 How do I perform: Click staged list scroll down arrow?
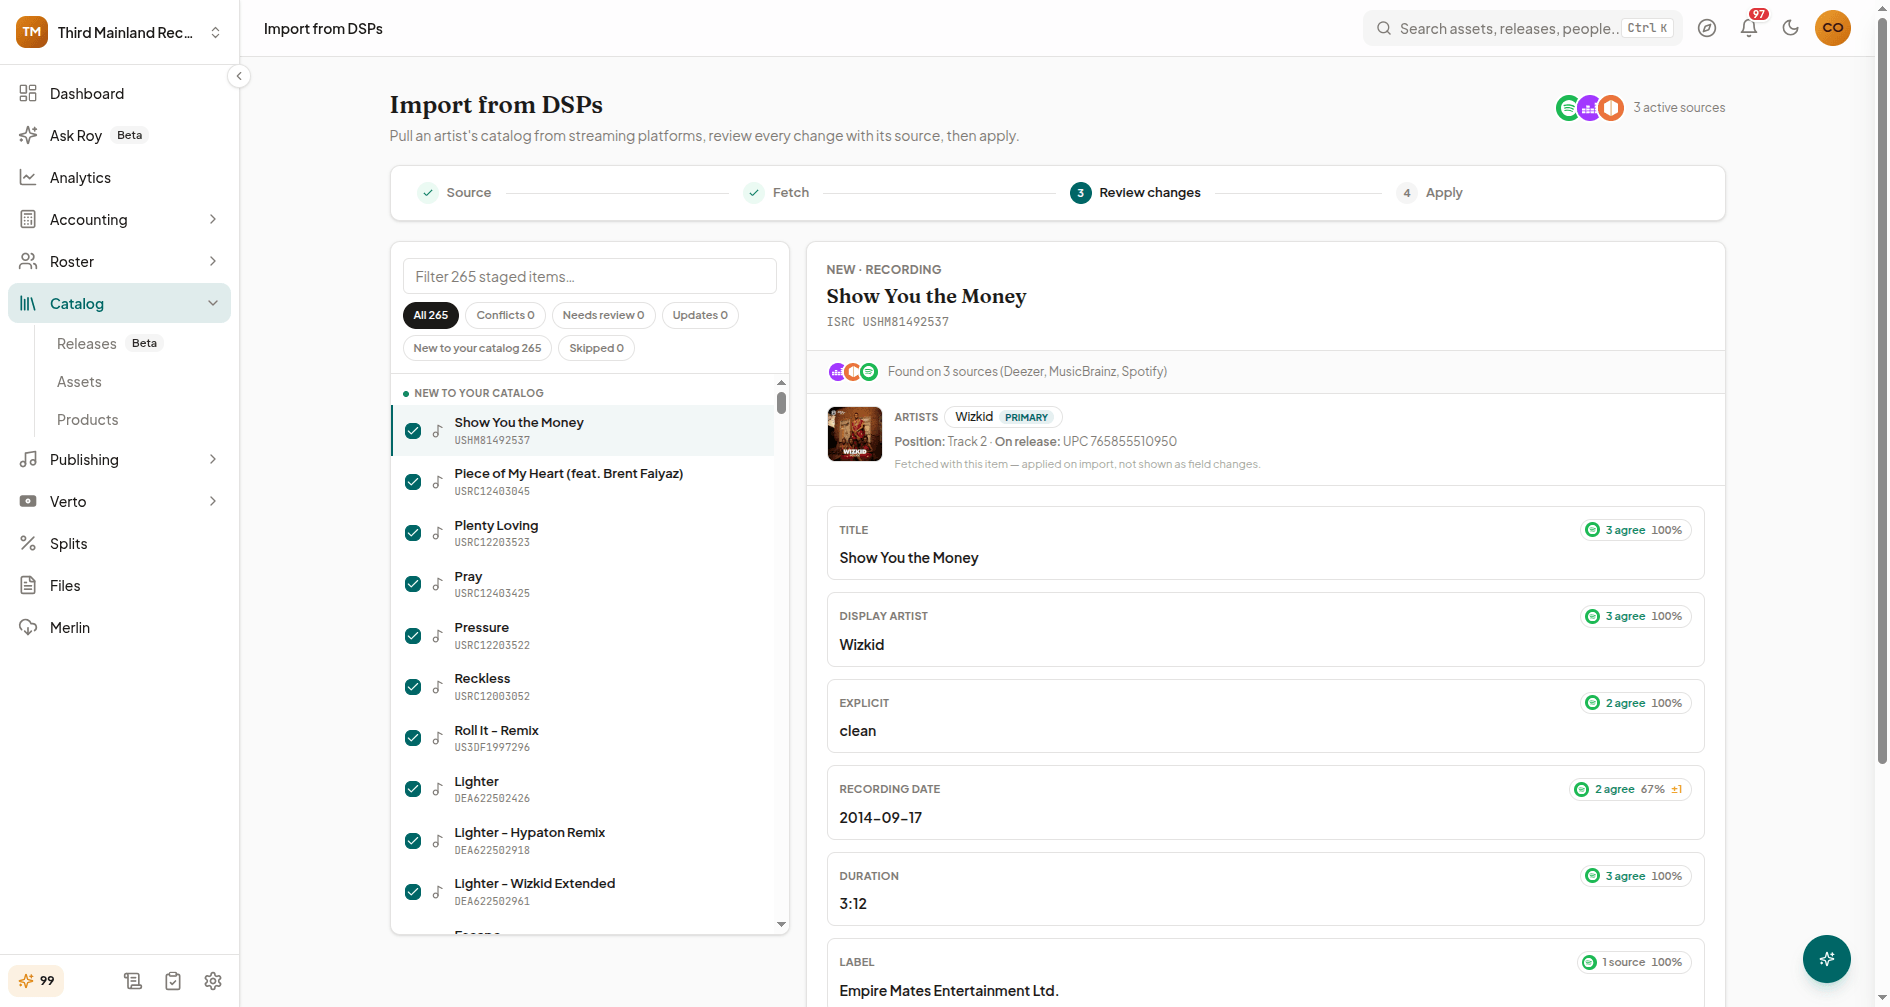pos(781,925)
